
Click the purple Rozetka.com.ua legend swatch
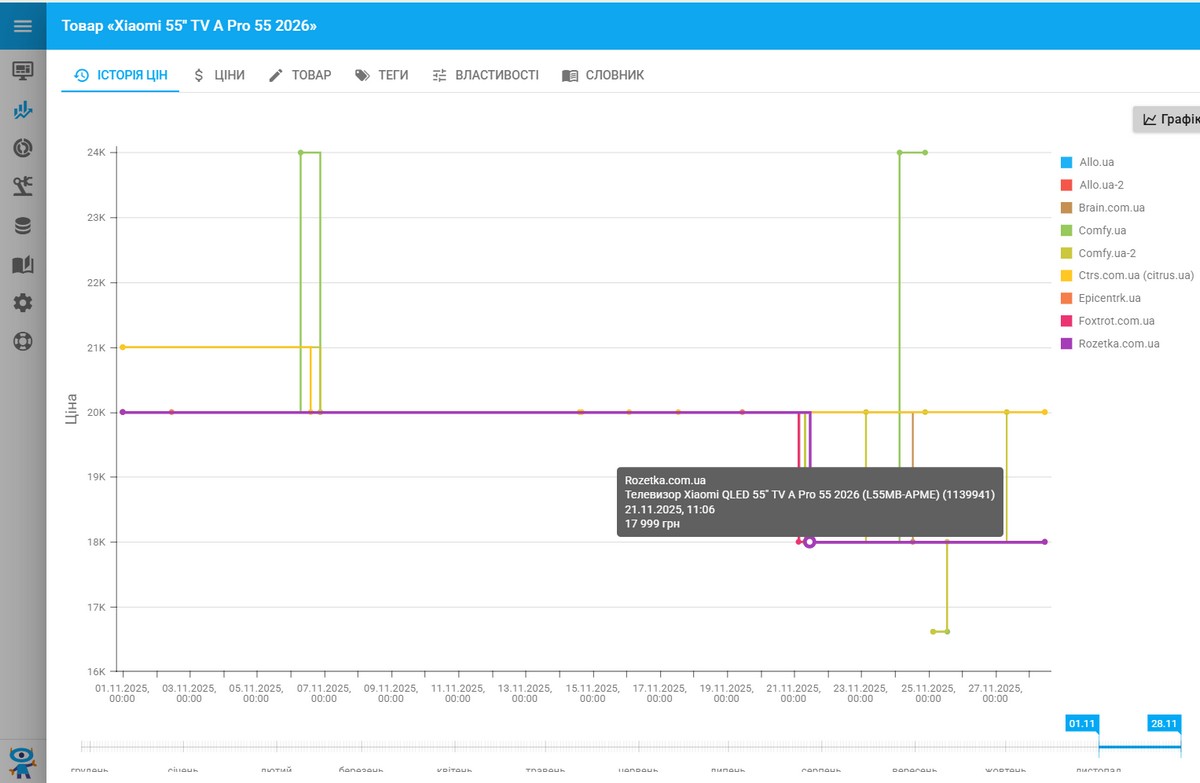coord(1066,344)
